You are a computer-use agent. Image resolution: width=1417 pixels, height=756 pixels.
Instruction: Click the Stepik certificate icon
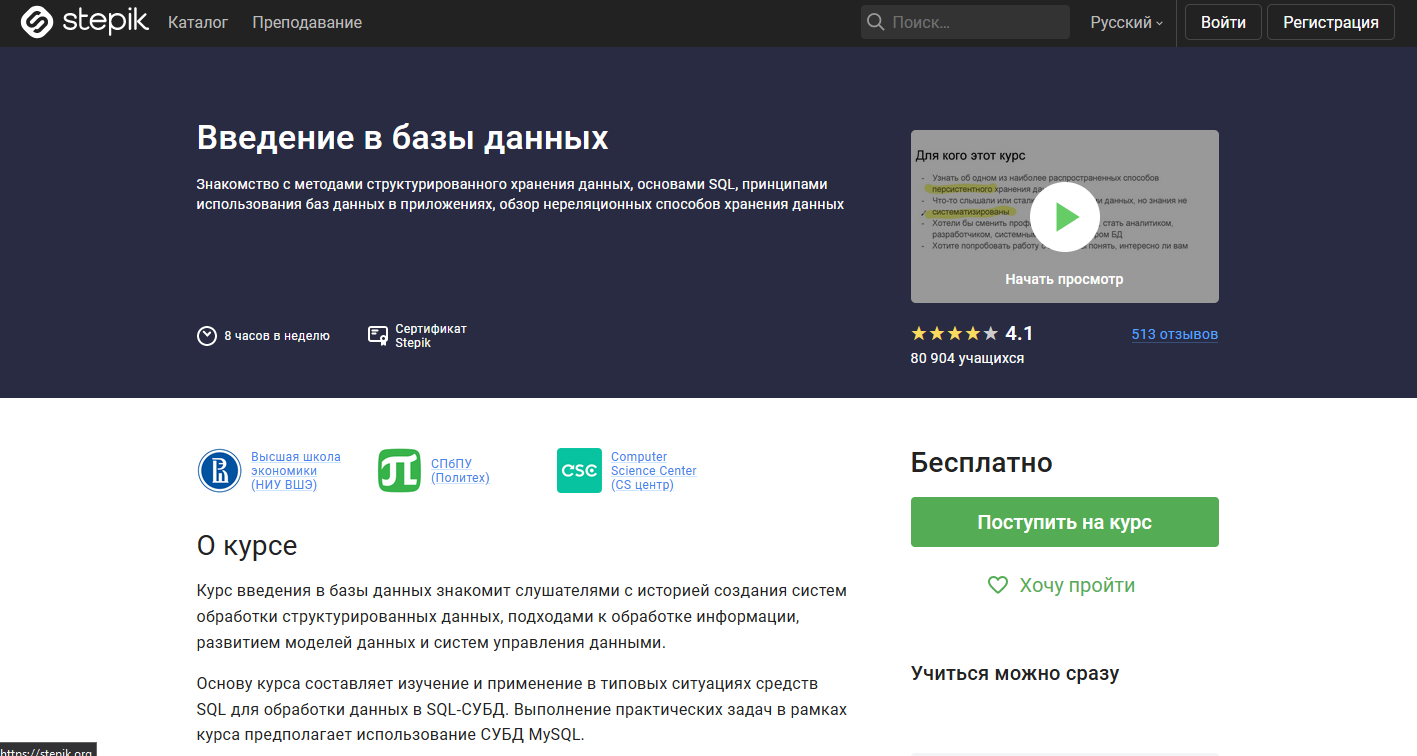pos(377,336)
